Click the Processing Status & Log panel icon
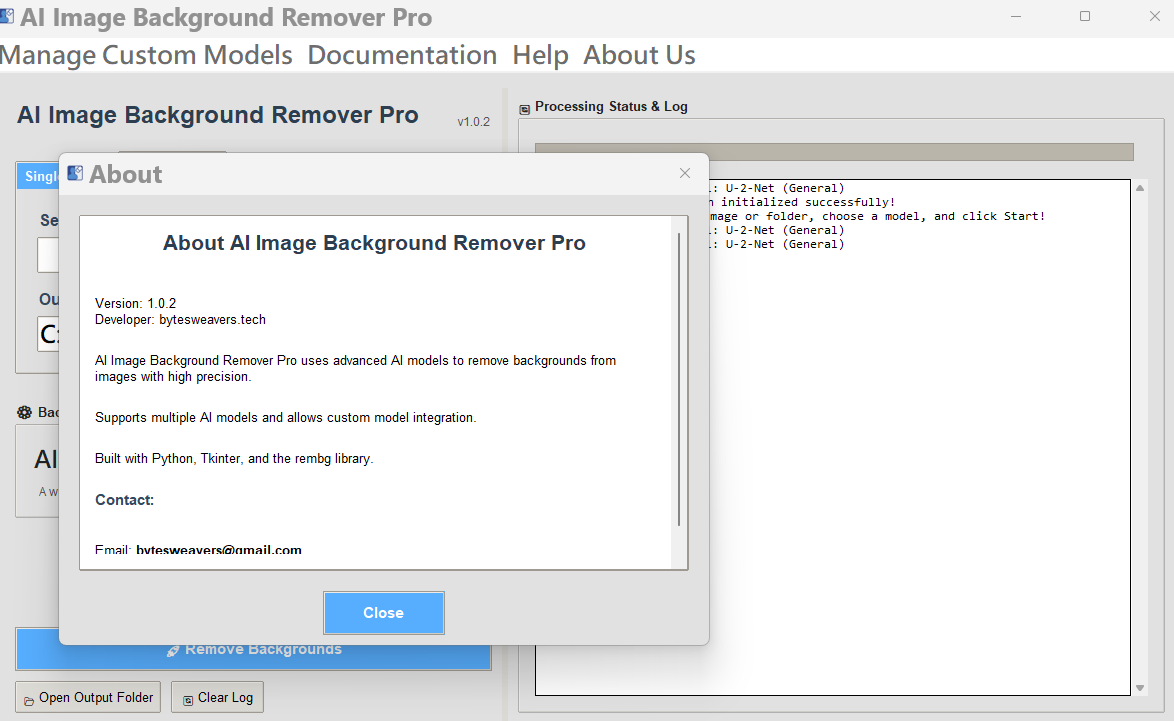Screen dimensions: 1174x721 click(525, 108)
